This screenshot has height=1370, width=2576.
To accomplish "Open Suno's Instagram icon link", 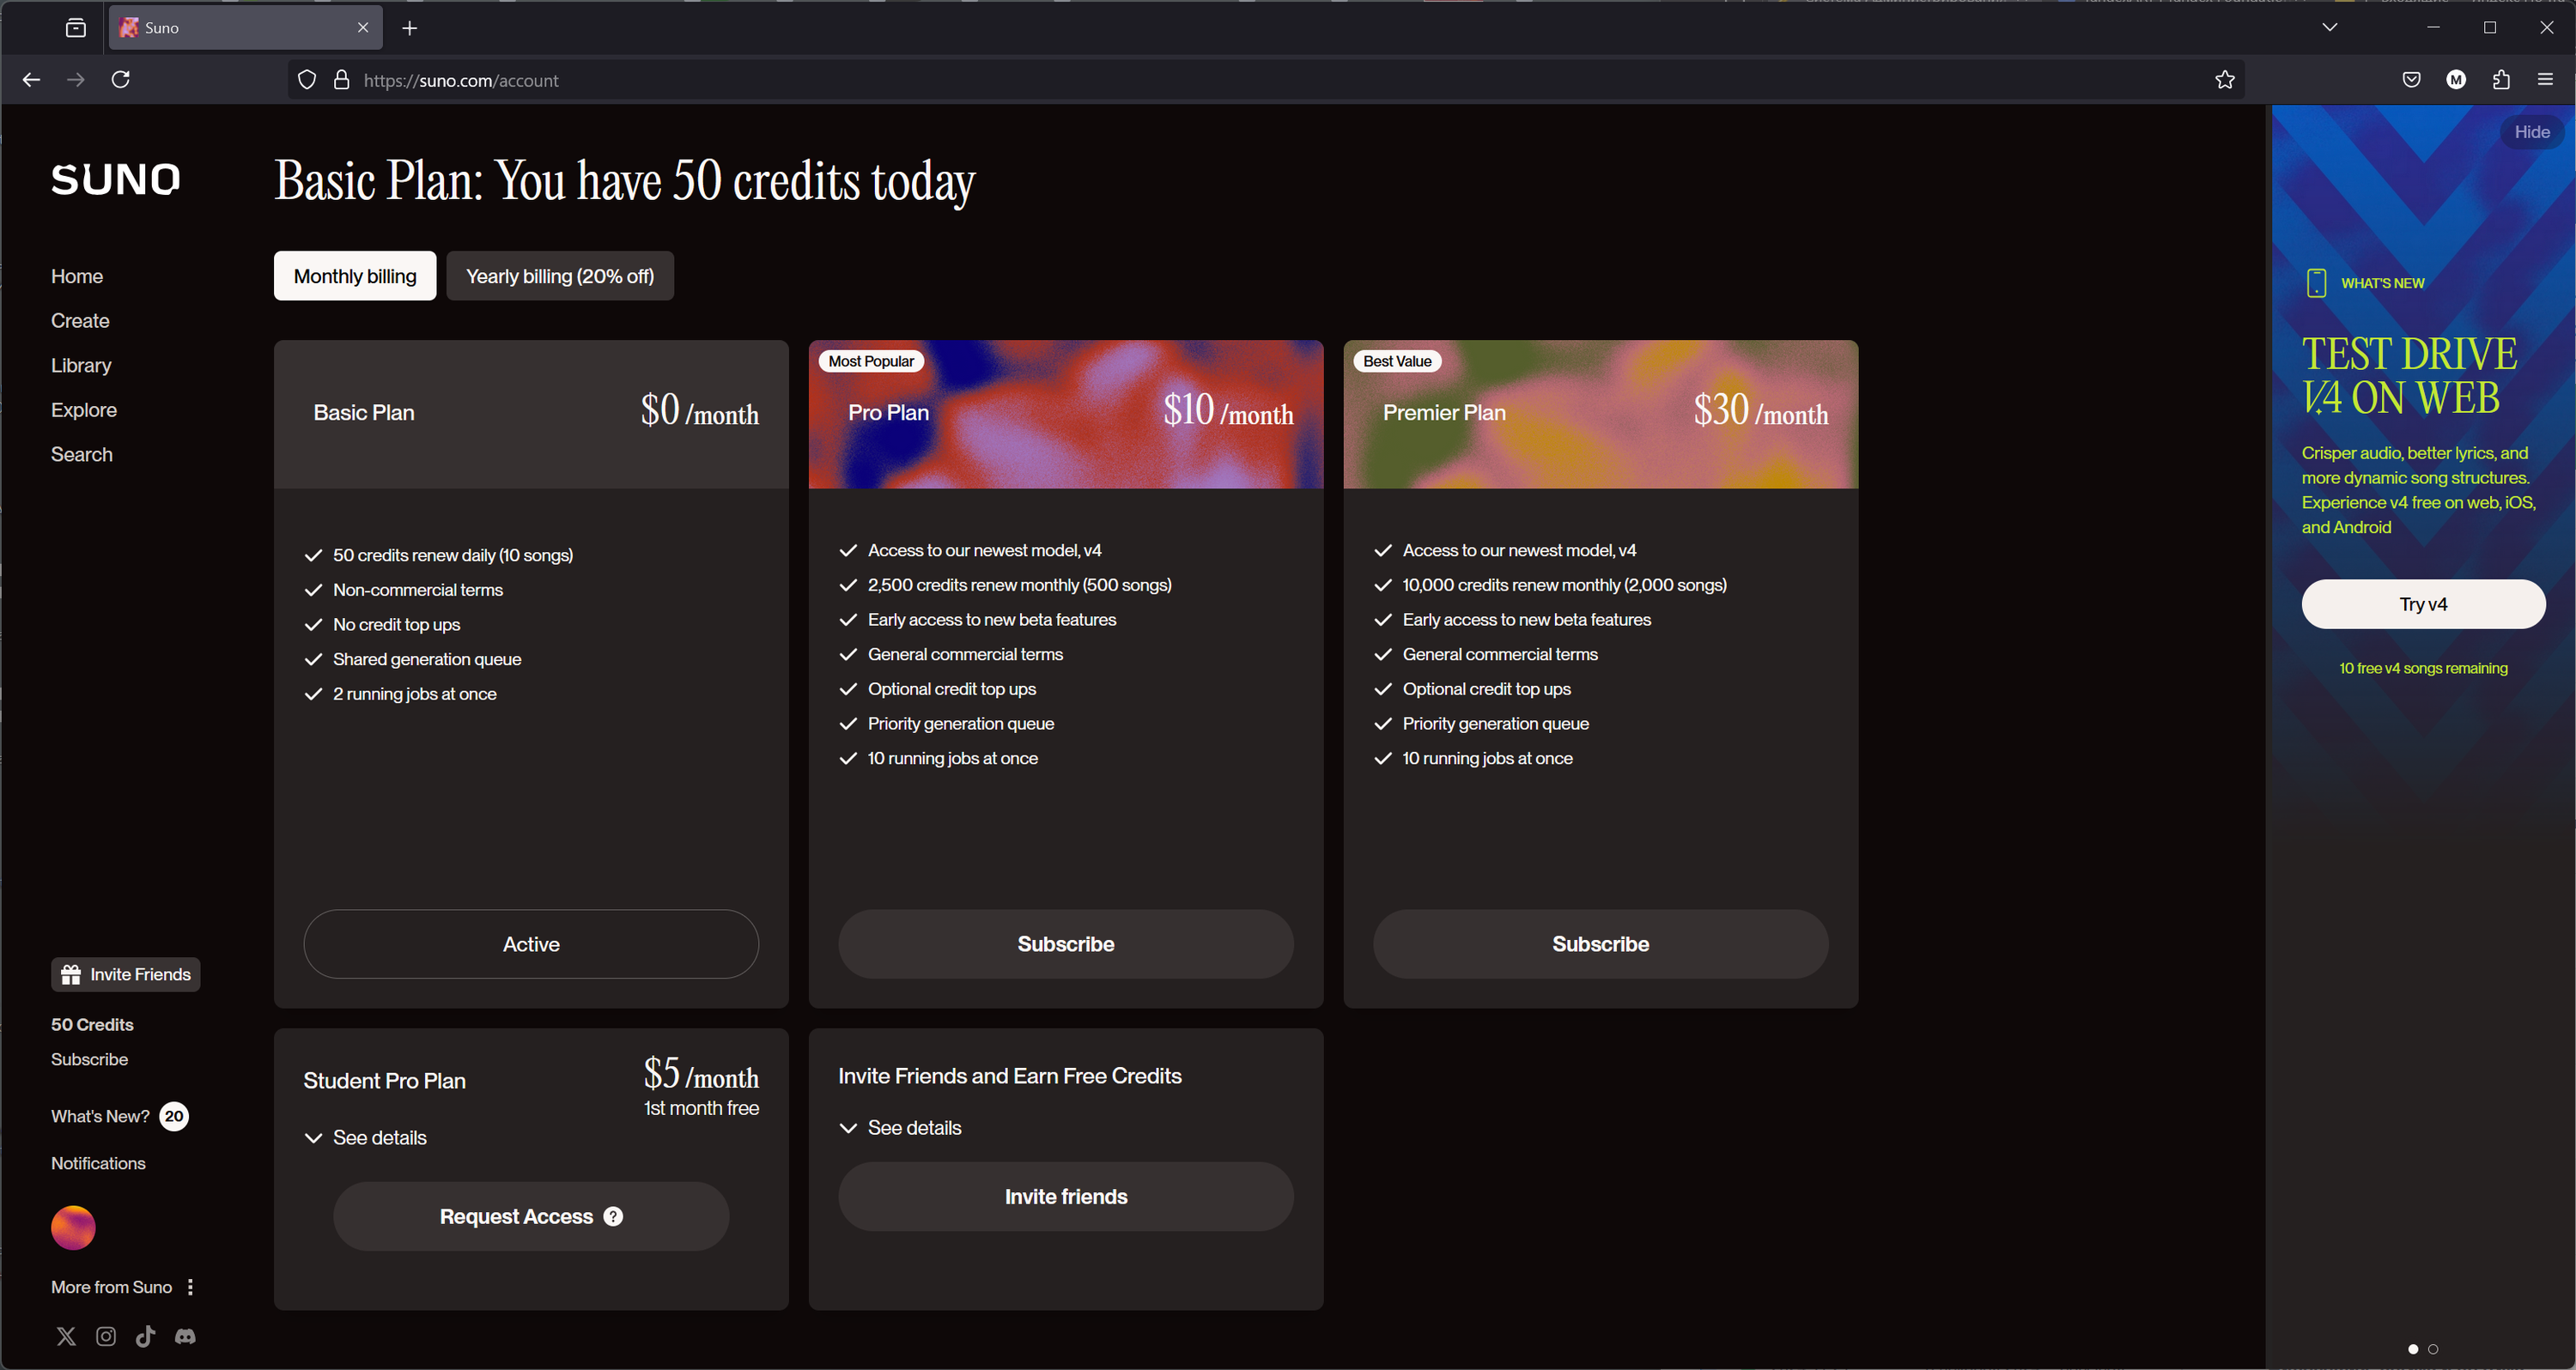I will point(106,1336).
